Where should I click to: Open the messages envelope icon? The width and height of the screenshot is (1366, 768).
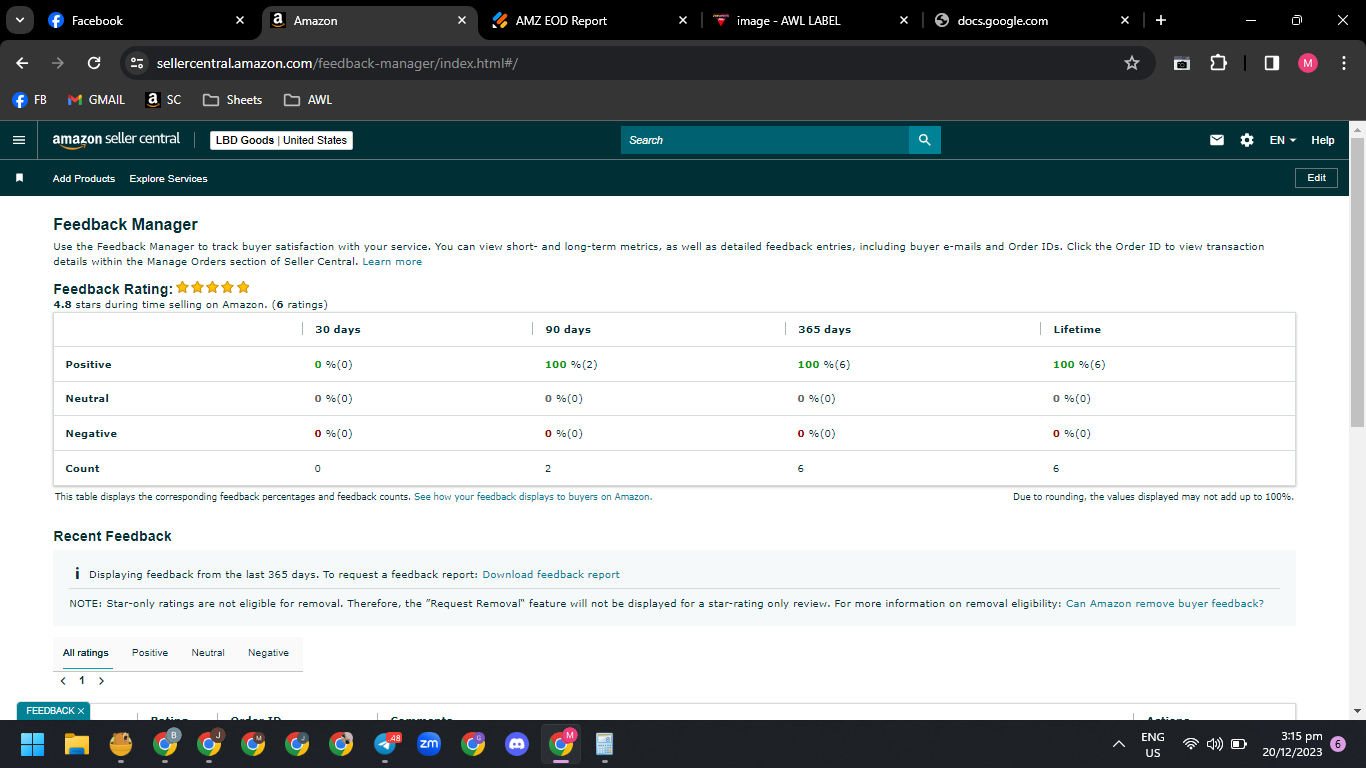click(1217, 140)
